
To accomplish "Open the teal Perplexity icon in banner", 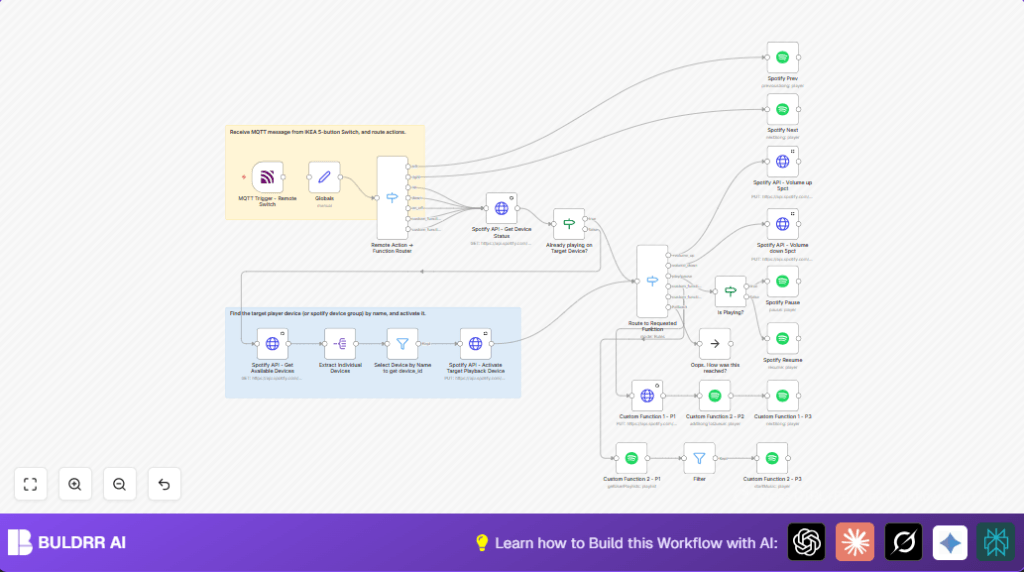I will 996,542.
